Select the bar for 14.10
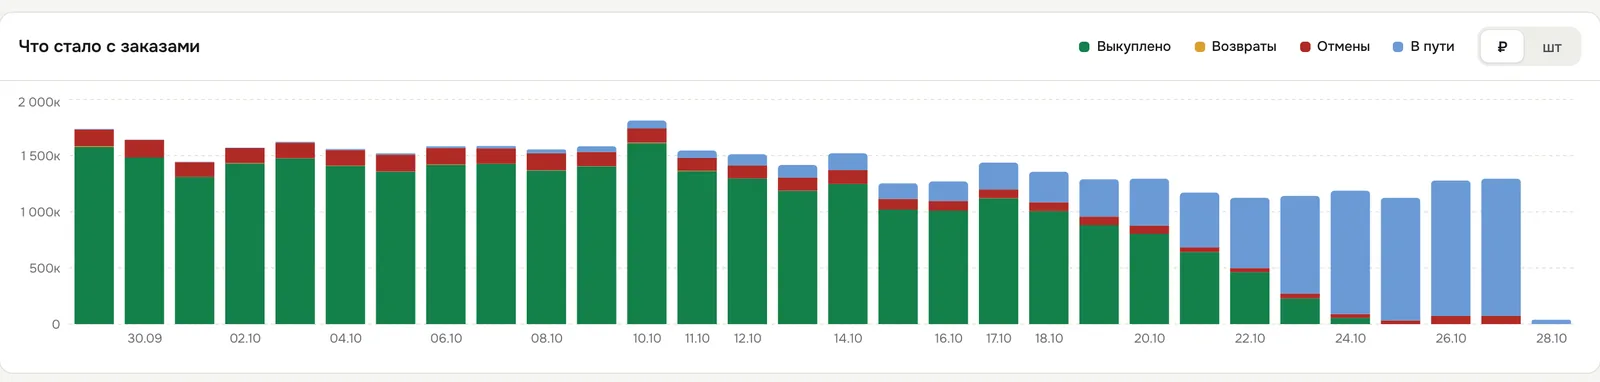The image size is (1600, 382). 848,239
